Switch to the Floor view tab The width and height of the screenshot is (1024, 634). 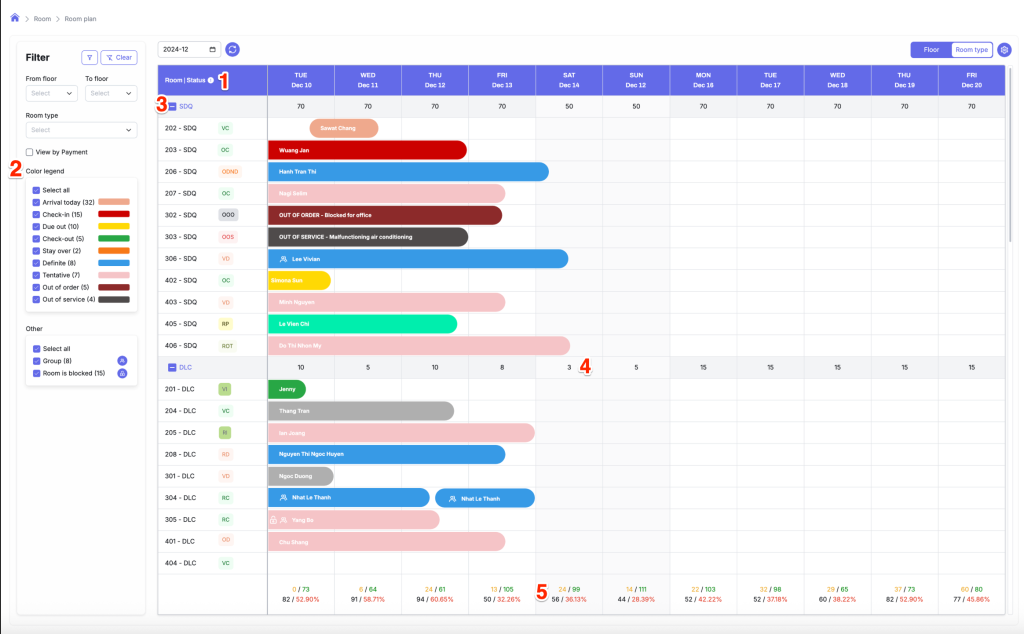930,49
